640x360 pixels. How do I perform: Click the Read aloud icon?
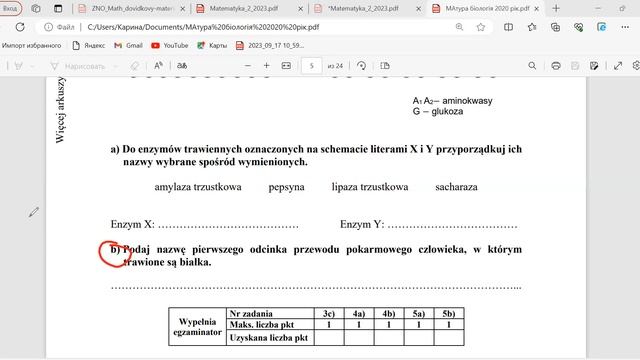[x=158, y=66]
